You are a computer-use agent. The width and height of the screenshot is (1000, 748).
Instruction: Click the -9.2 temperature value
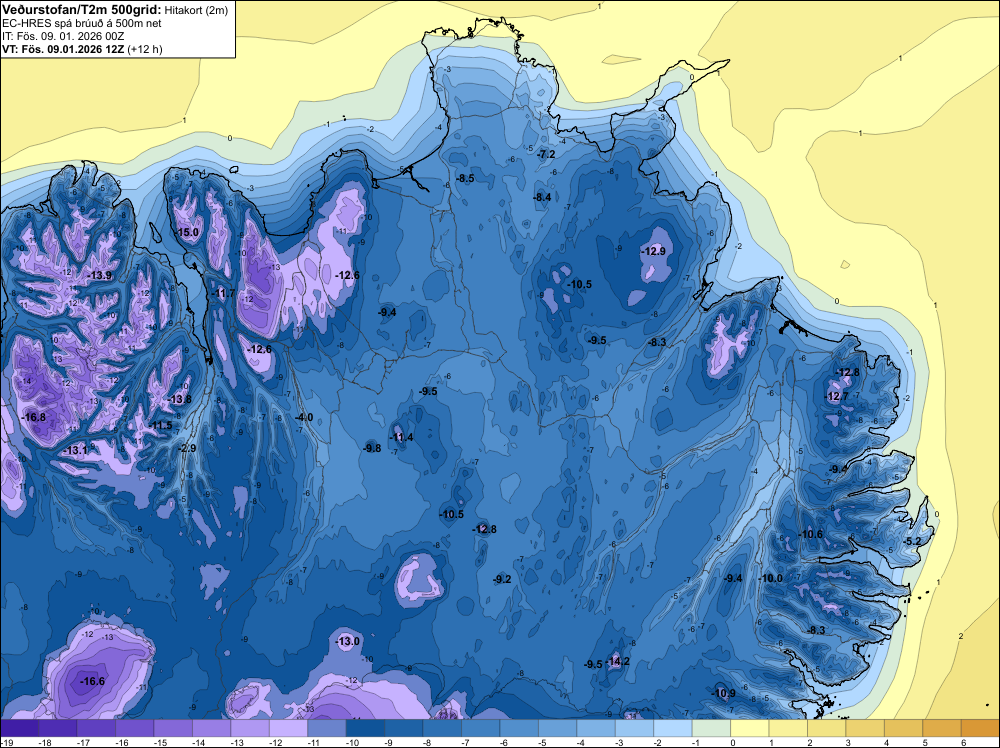[502, 579]
